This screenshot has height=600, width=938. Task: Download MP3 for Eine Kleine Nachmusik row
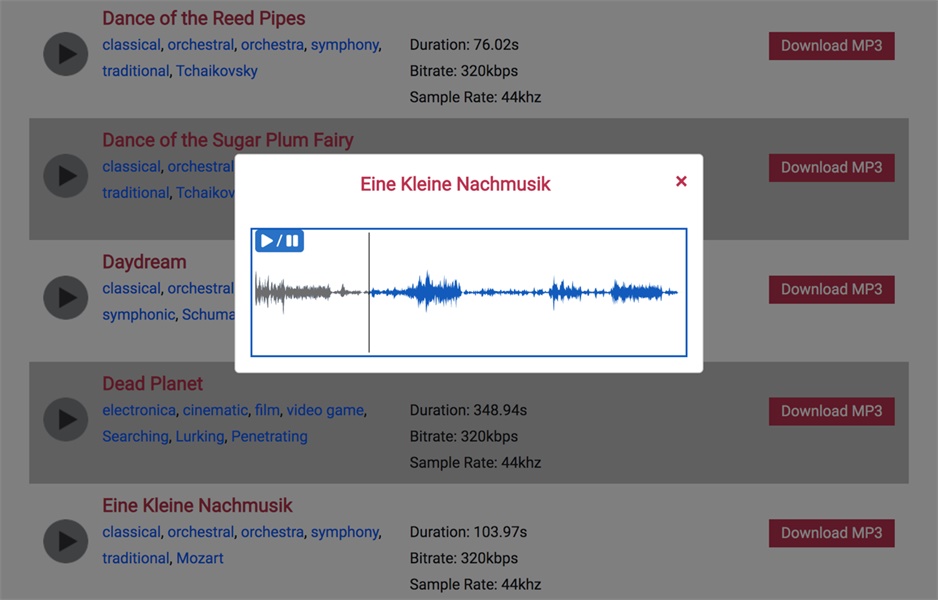pyautogui.click(x=831, y=533)
